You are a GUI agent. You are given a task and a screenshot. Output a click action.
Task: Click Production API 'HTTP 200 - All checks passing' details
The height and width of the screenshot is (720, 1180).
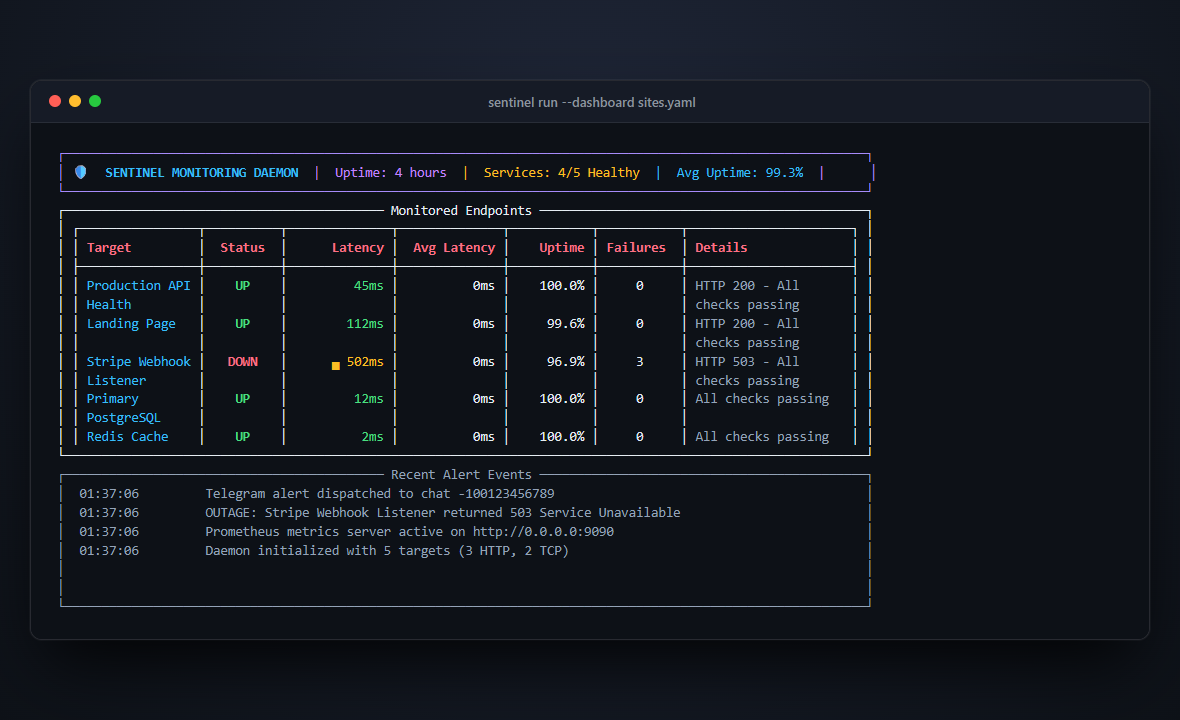pos(747,295)
